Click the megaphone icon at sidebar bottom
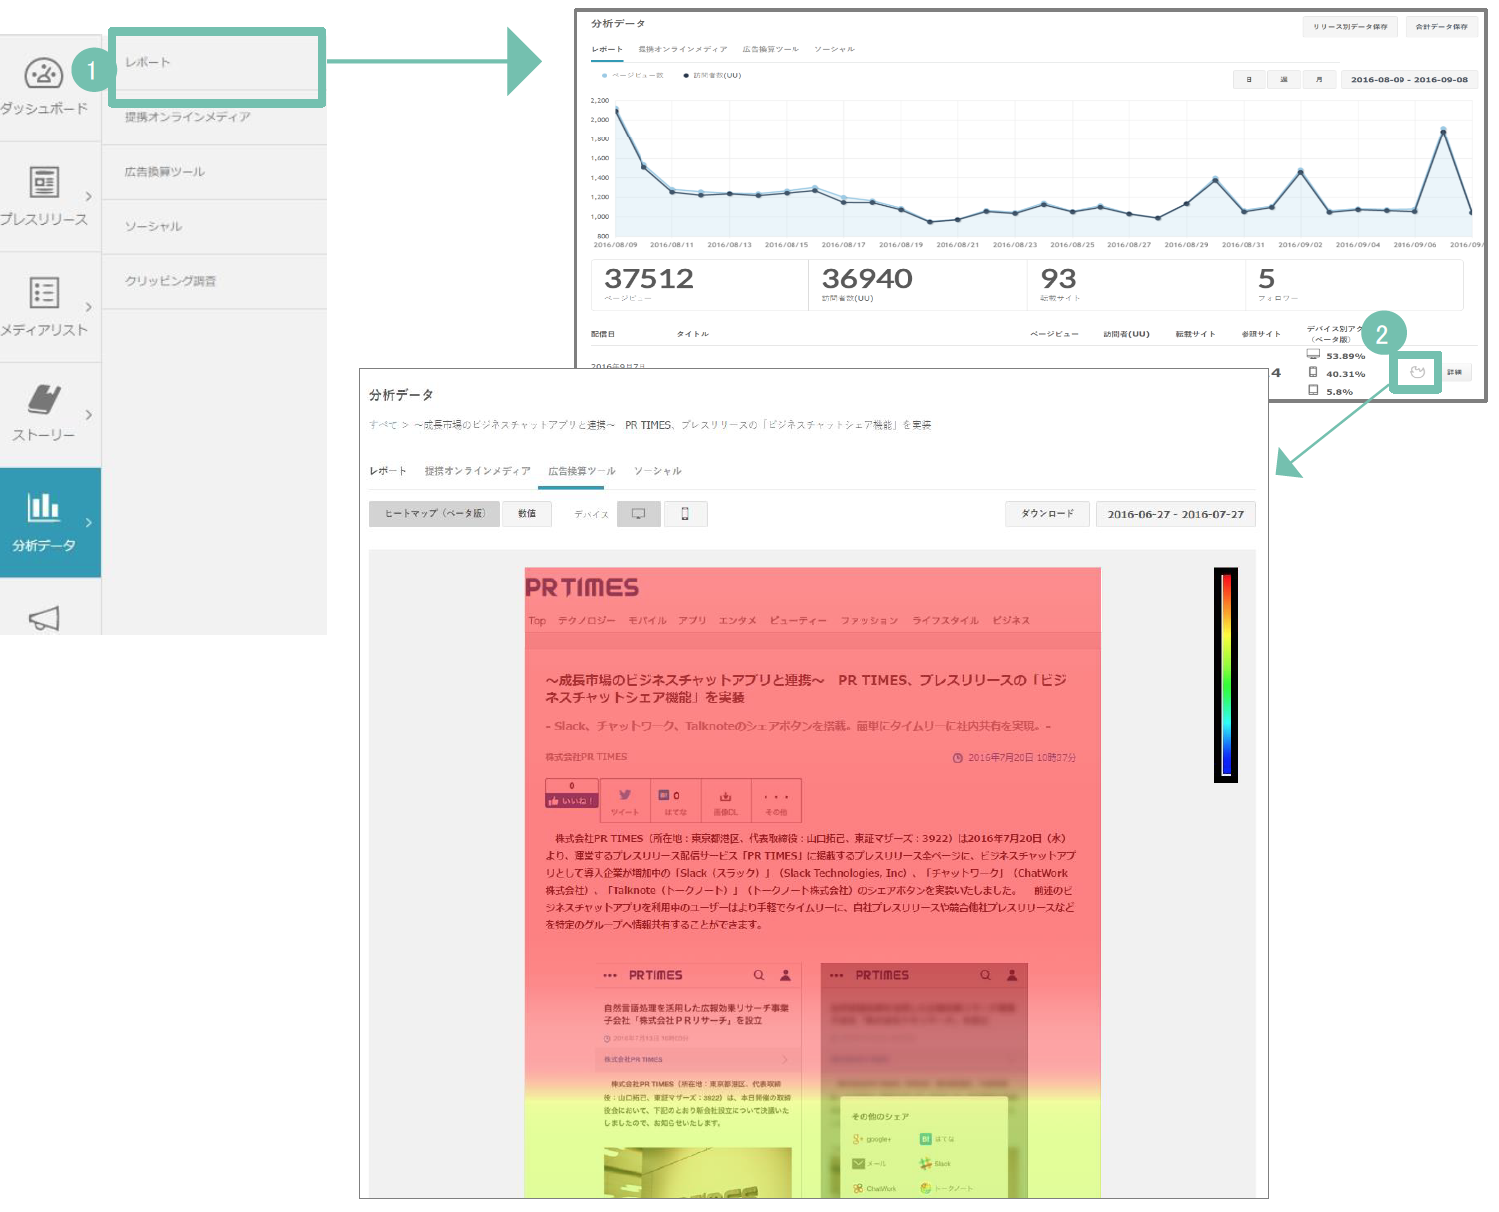 [44, 619]
